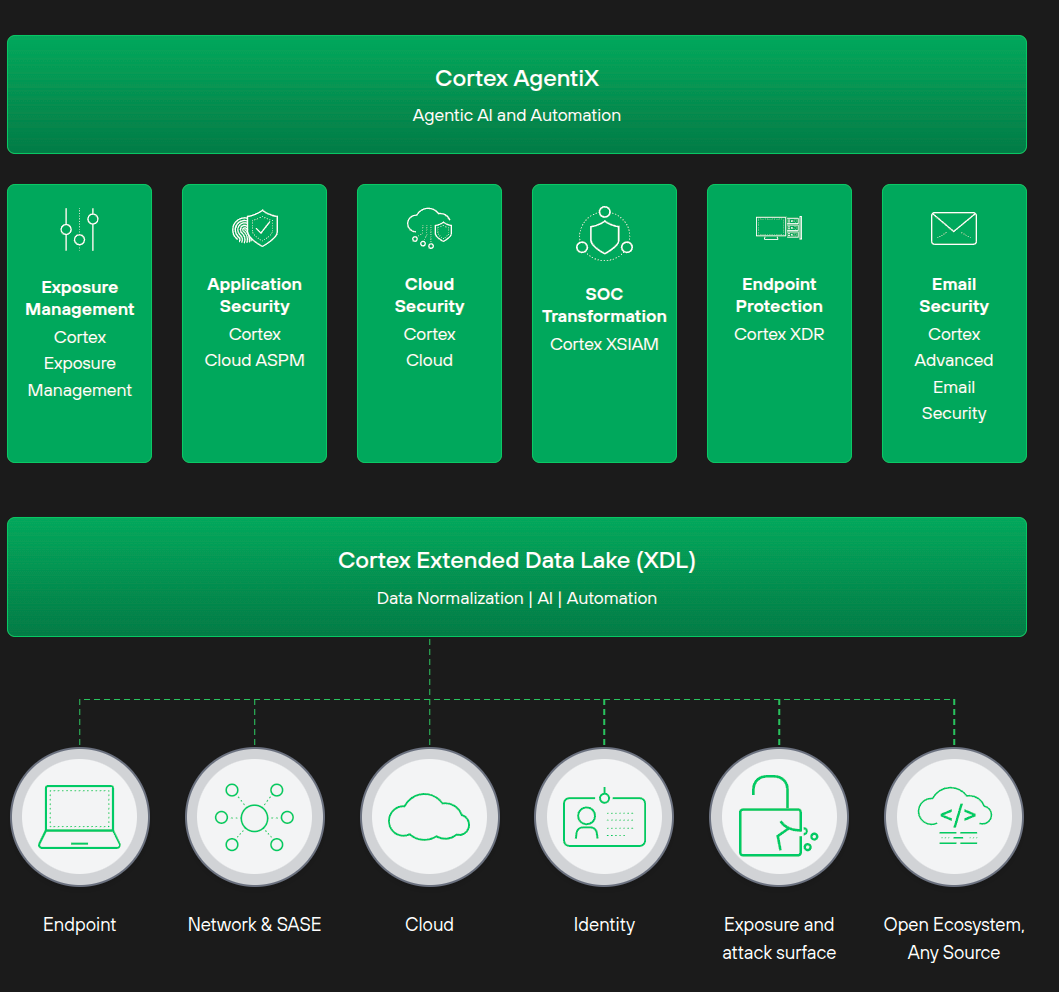
Task: Click the 'Application Security' card heading
Action: click(255, 295)
